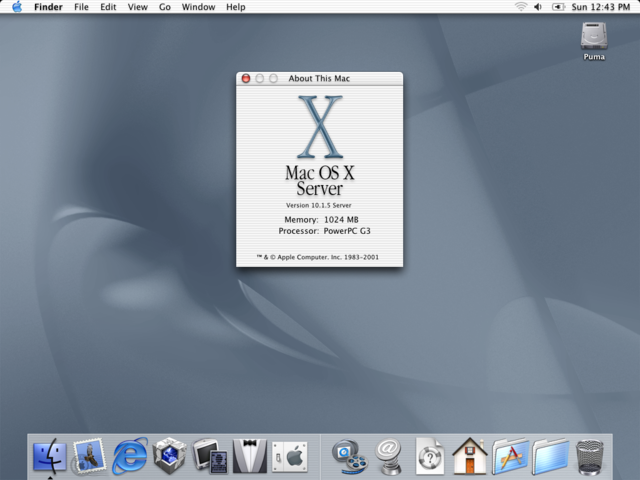Open the globe cube server app in Dock

coord(169,456)
